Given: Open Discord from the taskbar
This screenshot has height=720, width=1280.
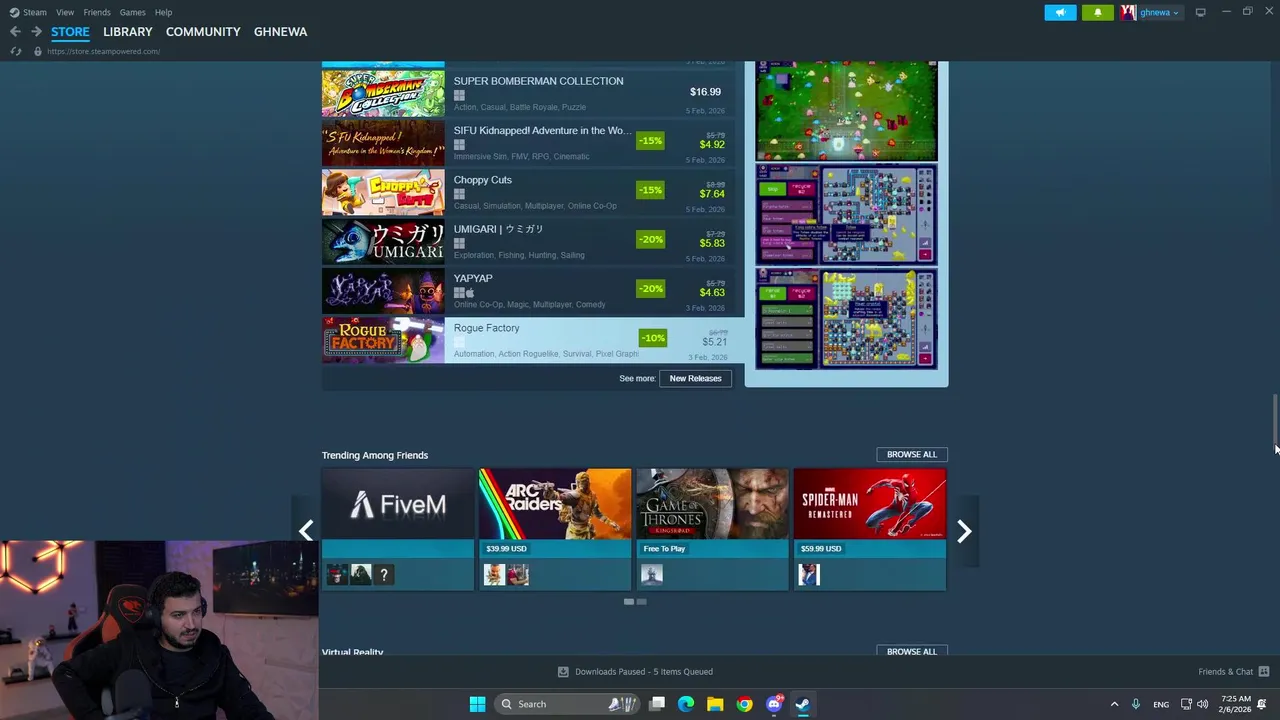Looking at the screenshot, I should coord(774,704).
